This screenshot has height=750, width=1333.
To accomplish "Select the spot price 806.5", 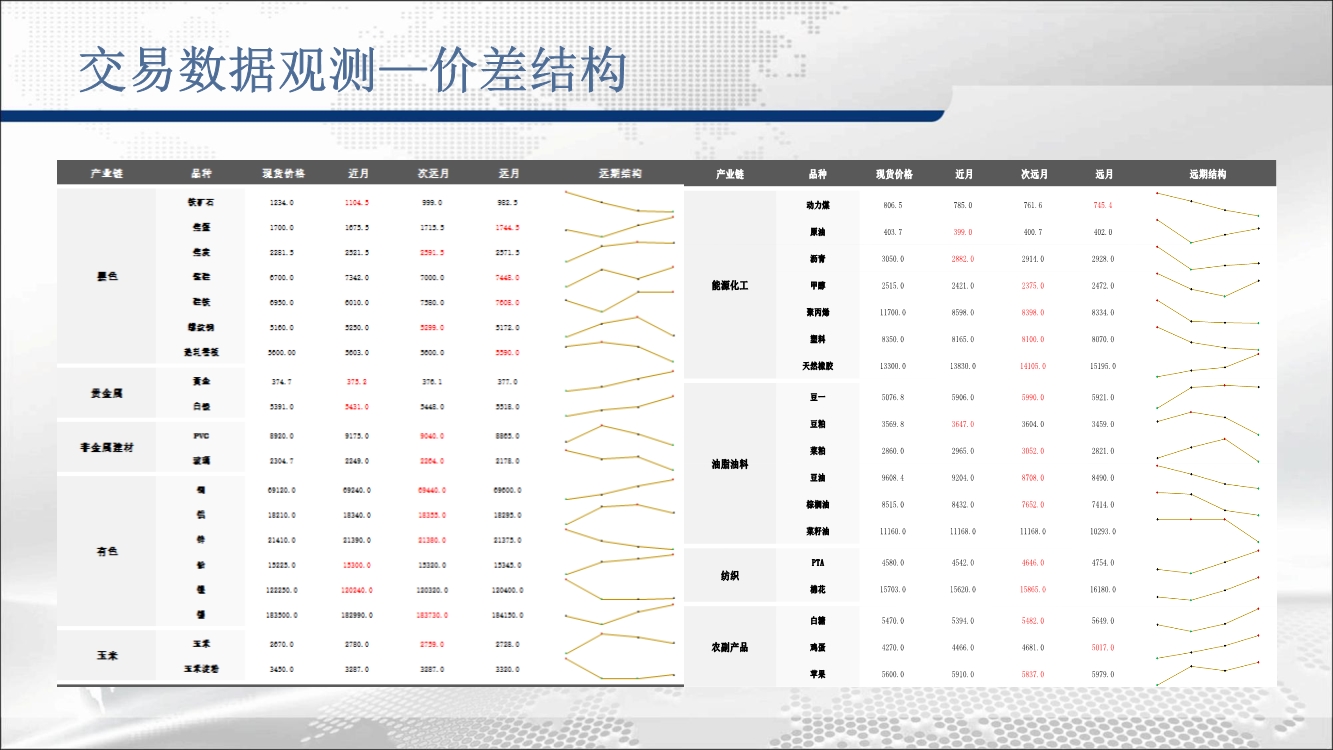I will [893, 205].
